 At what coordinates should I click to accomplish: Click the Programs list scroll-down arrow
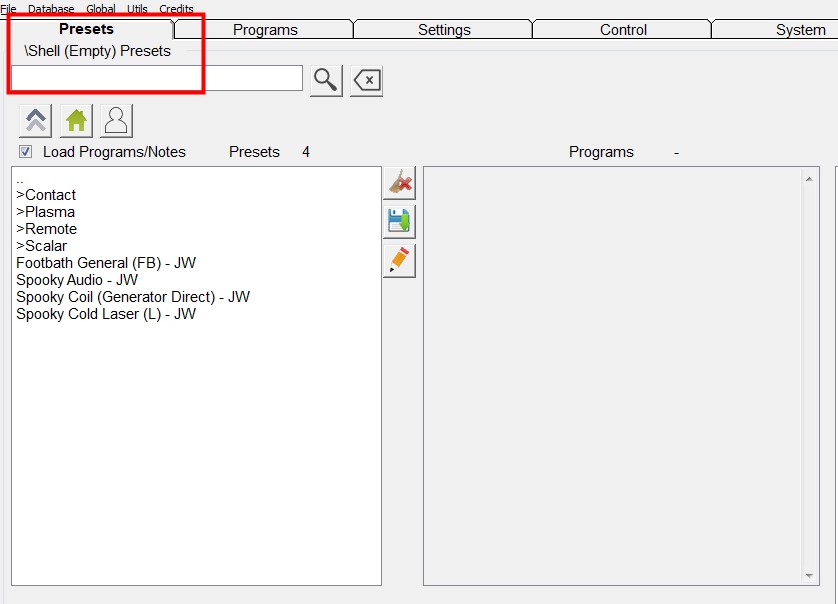point(810,576)
